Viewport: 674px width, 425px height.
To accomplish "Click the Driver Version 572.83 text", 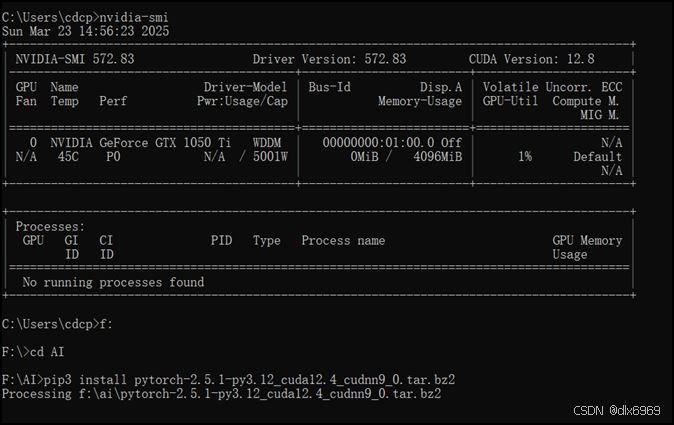I will [x=329, y=59].
